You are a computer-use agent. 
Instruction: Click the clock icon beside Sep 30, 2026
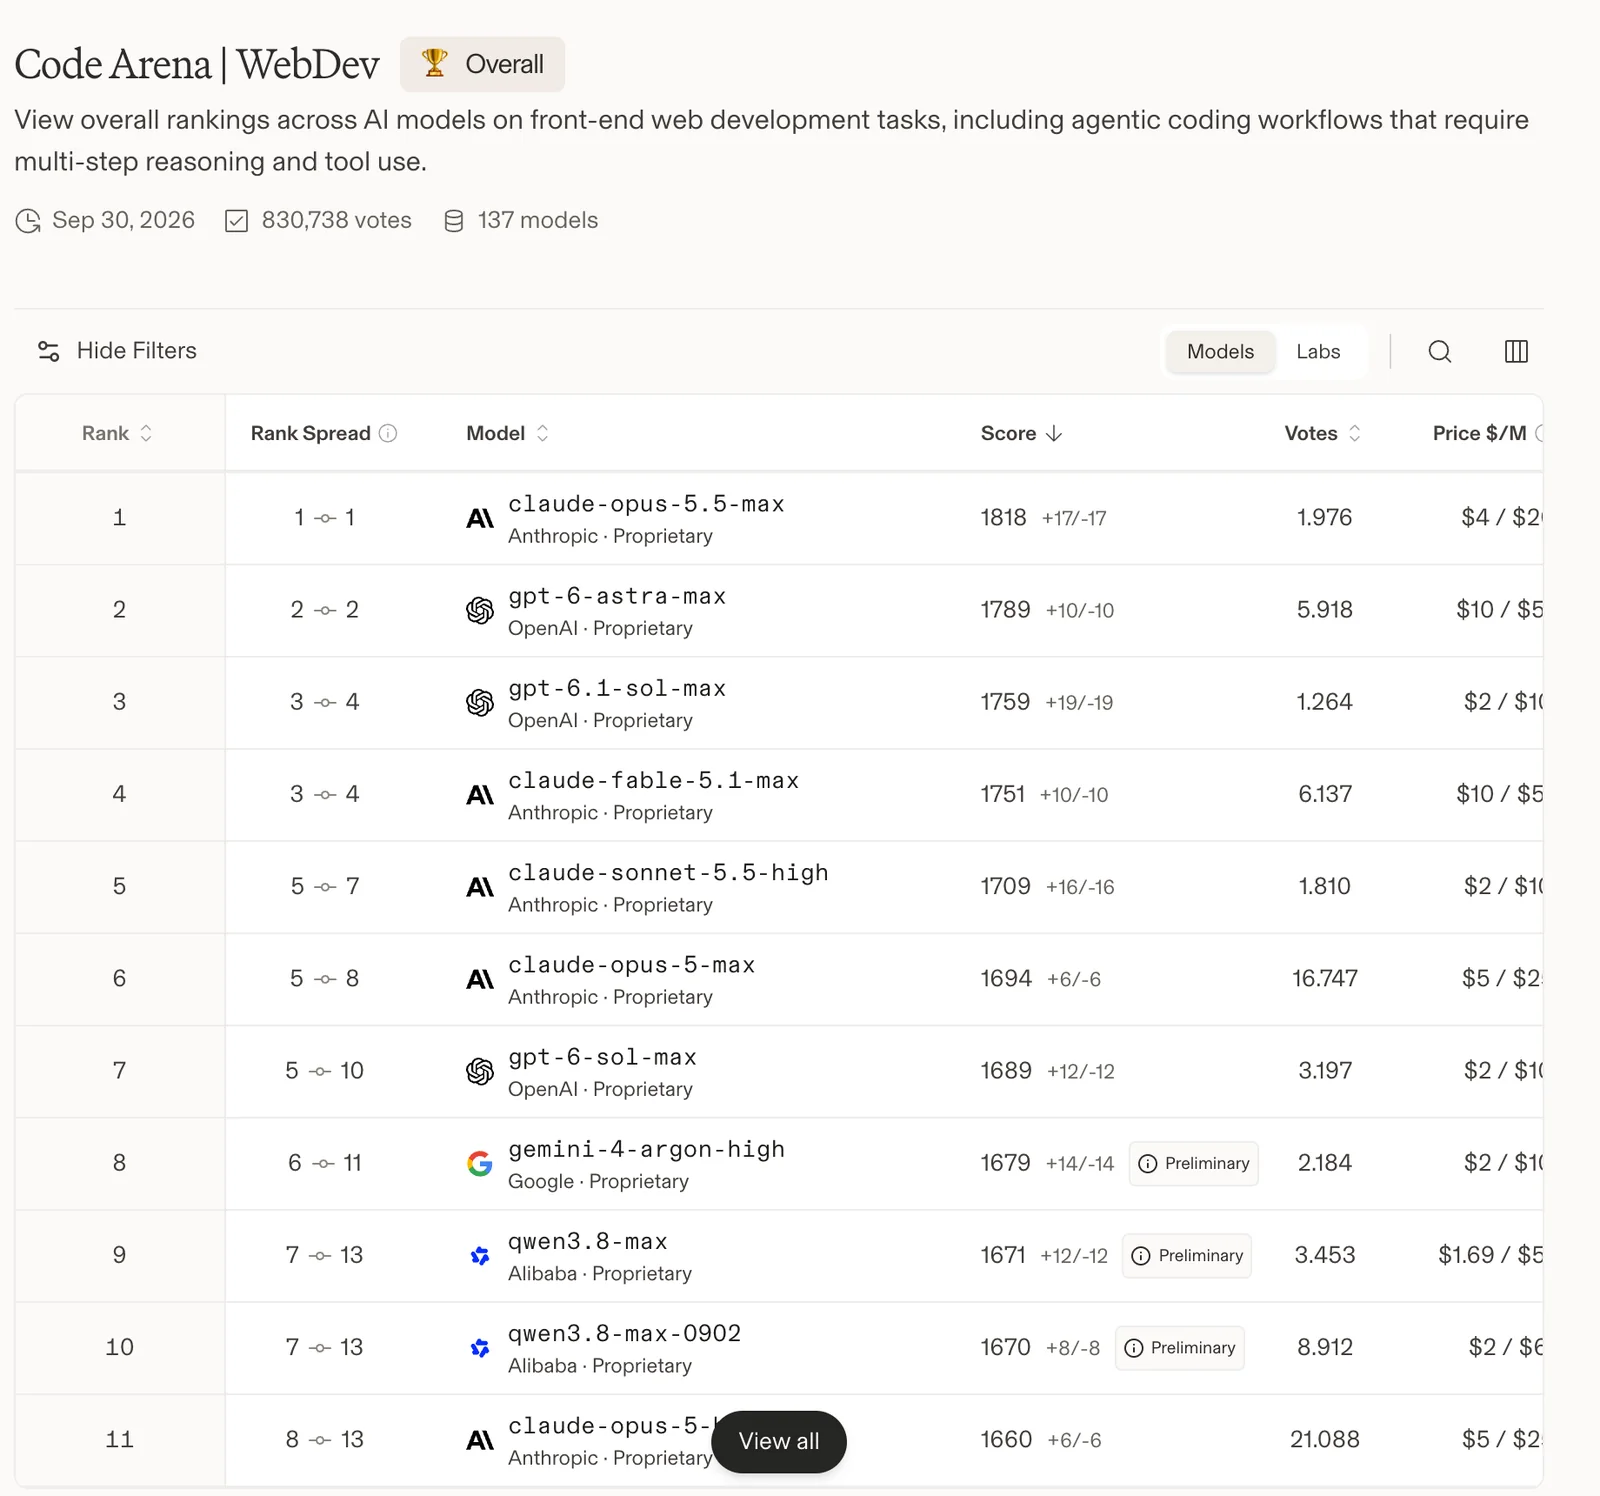pyautogui.click(x=28, y=221)
